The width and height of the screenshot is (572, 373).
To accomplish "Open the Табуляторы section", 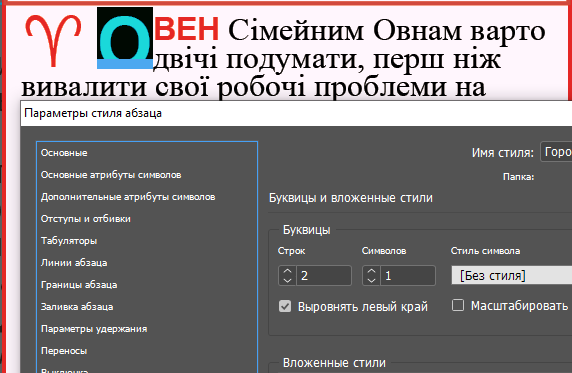I will (69, 241).
